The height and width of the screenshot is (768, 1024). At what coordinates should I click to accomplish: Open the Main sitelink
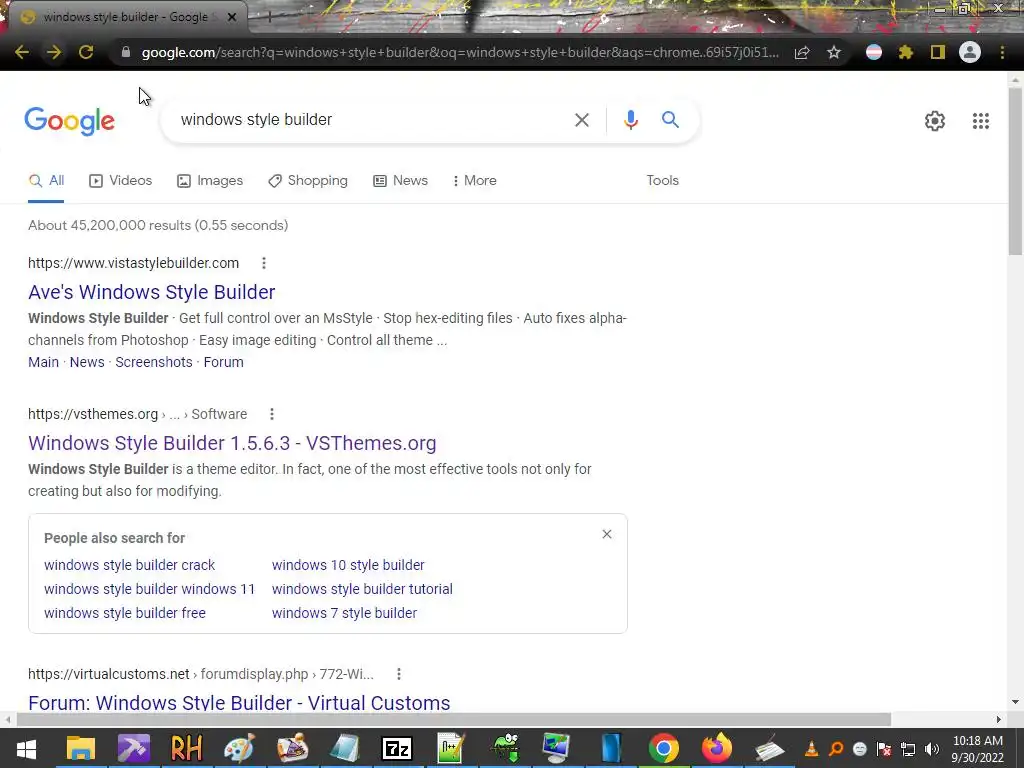coord(43,362)
